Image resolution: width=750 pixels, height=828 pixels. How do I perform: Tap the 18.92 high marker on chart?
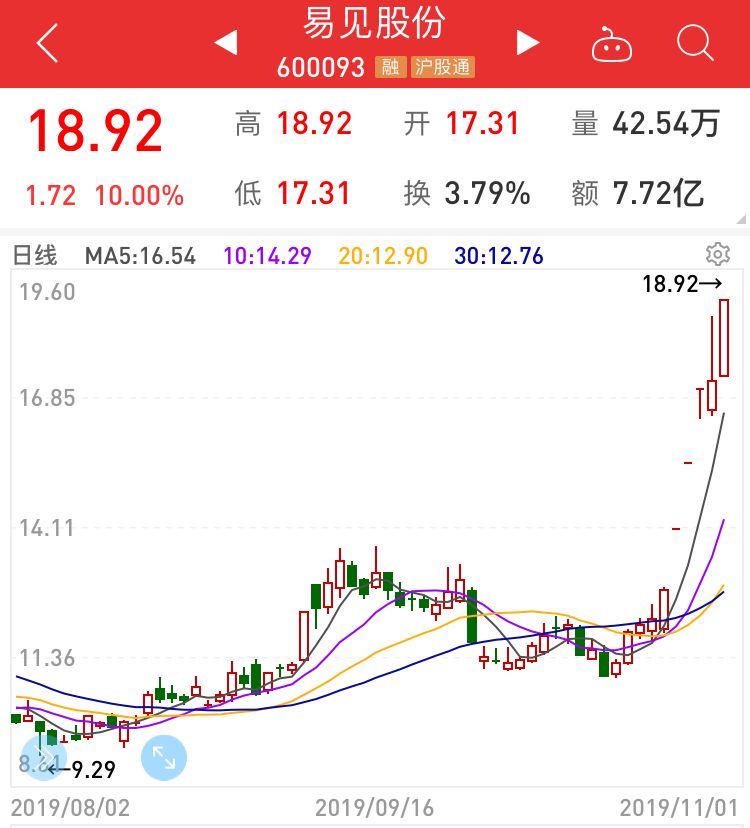click(x=682, y=284)
